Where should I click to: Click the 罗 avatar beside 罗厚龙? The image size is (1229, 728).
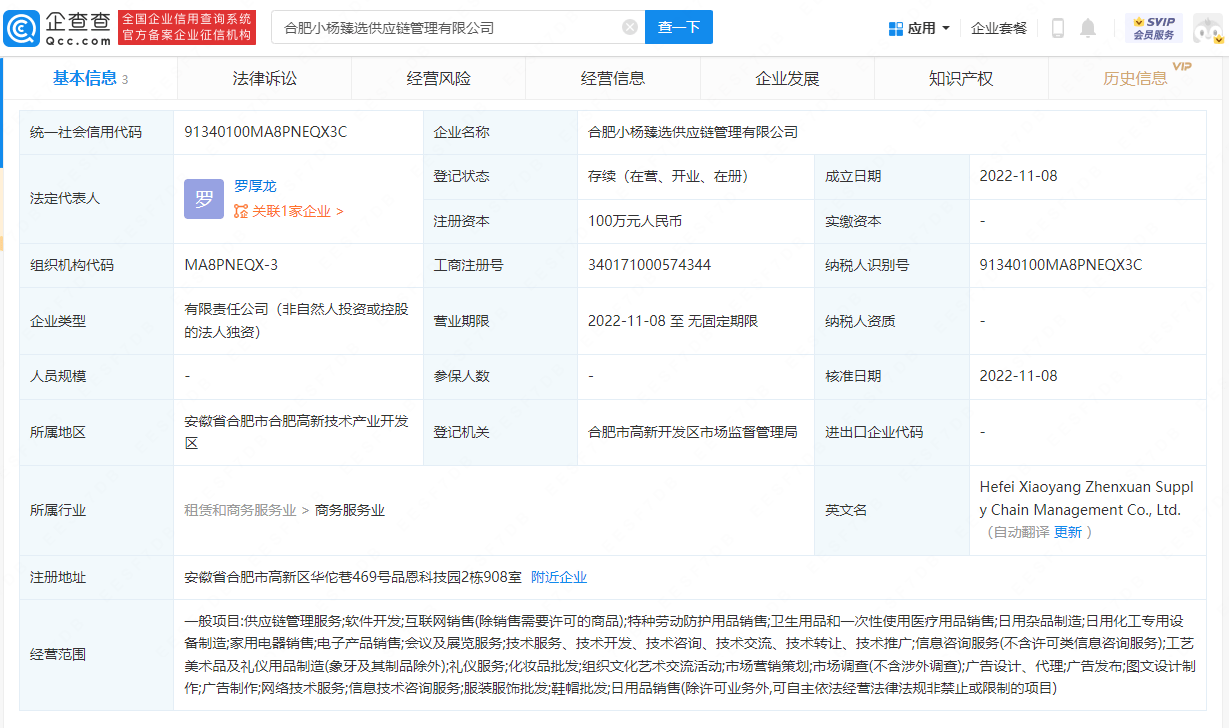point(203,199)
